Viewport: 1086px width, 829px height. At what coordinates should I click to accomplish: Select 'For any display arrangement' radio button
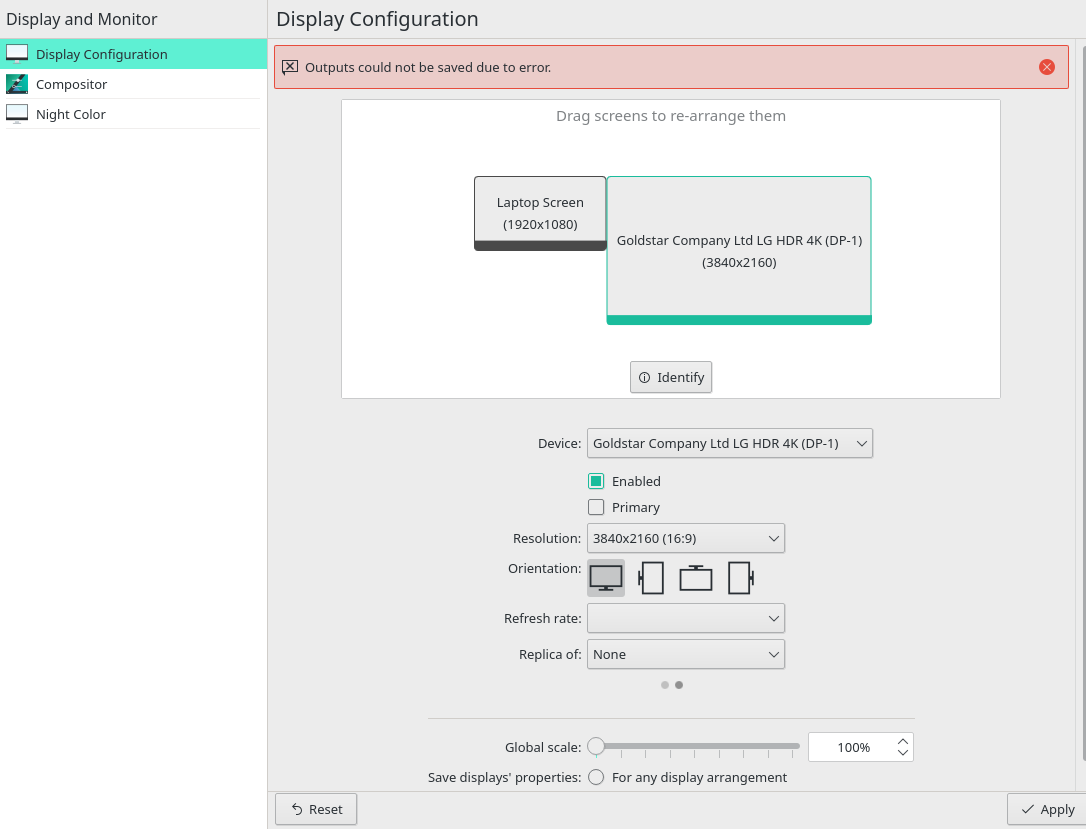point(596,777)
